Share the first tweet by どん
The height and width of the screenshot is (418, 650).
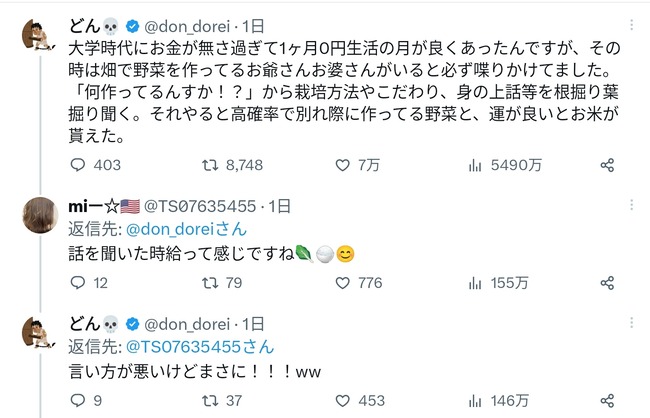pos(606,165)
